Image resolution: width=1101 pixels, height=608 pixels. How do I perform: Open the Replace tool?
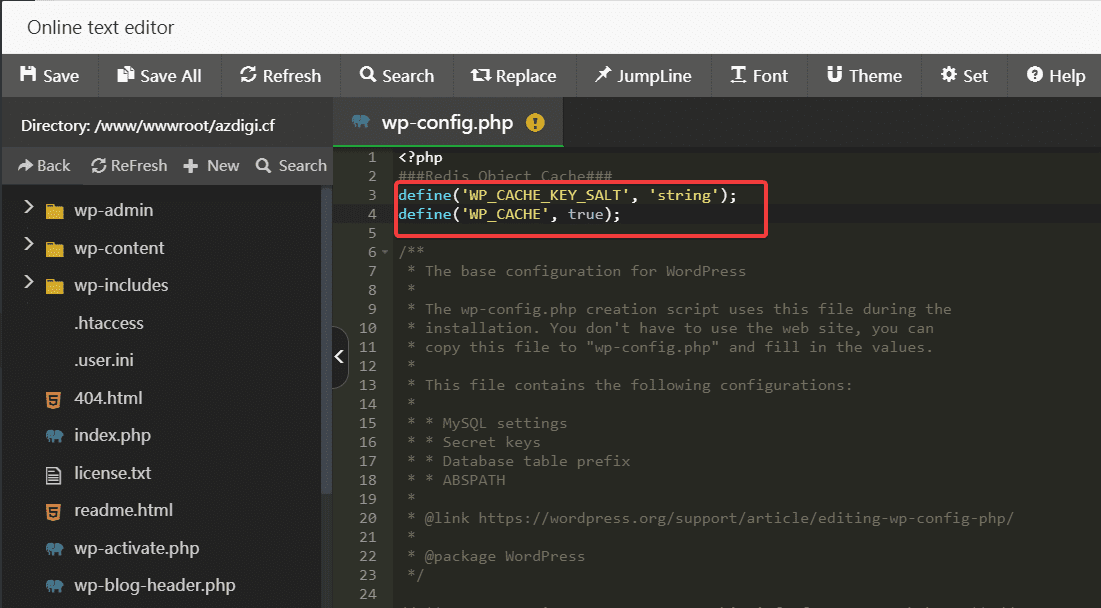click(x=514, y=76)
